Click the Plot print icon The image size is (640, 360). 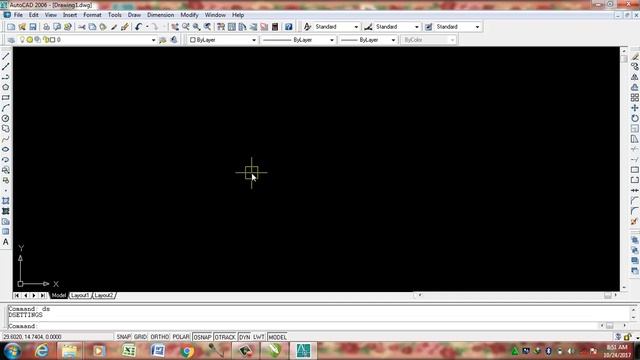(46, 27)
